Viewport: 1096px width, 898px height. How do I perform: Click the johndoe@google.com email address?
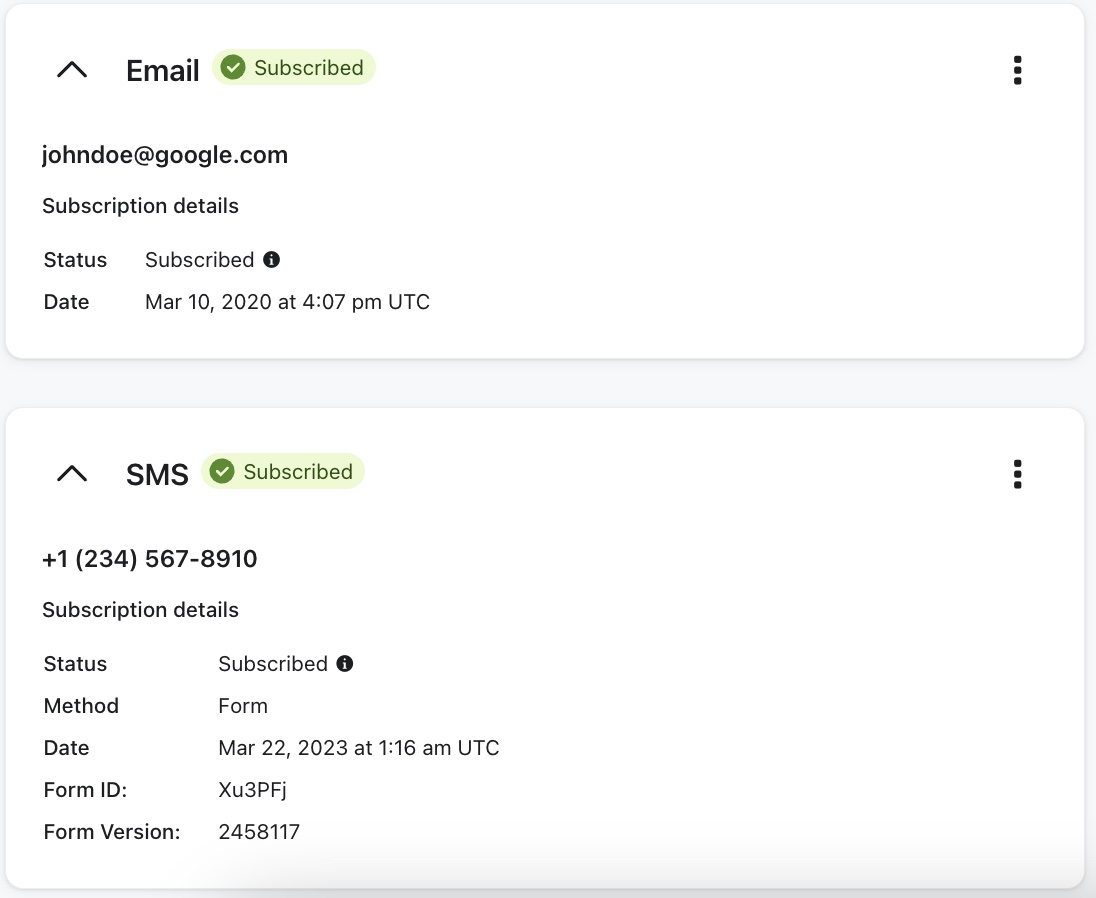(165, 154)
